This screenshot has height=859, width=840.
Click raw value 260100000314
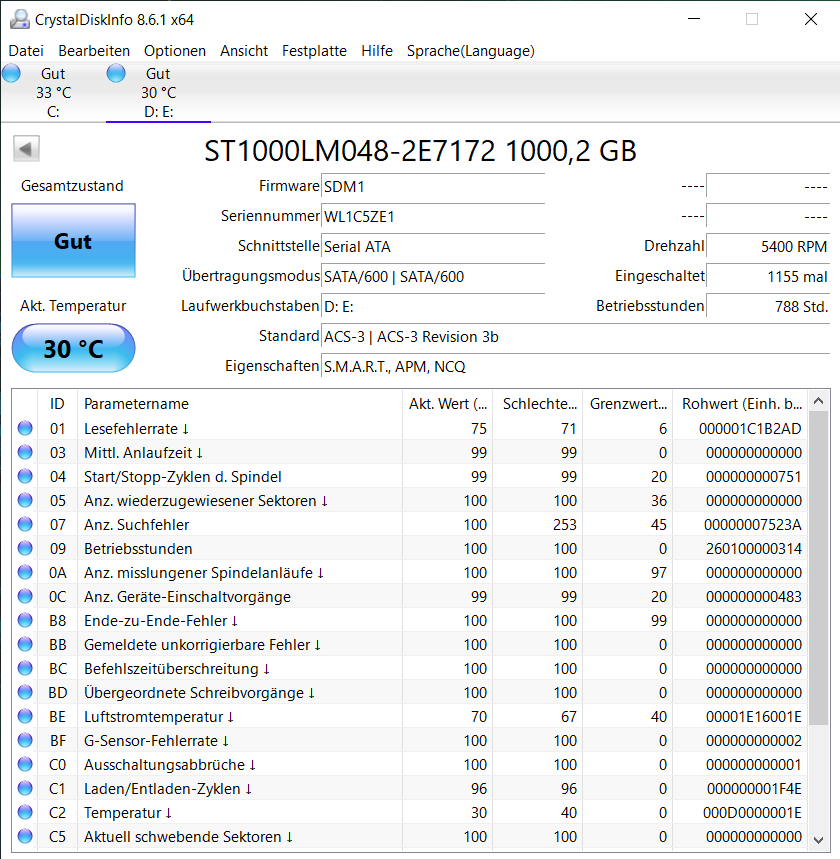[753, 548]
